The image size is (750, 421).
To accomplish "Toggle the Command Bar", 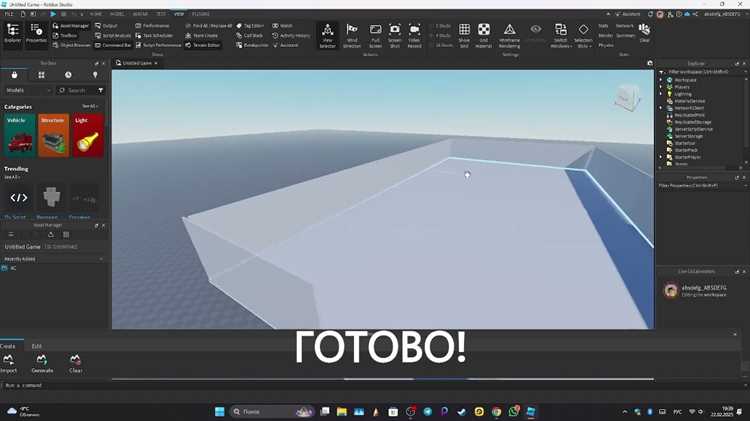I will pyautogui.click(x=113, y=45).
